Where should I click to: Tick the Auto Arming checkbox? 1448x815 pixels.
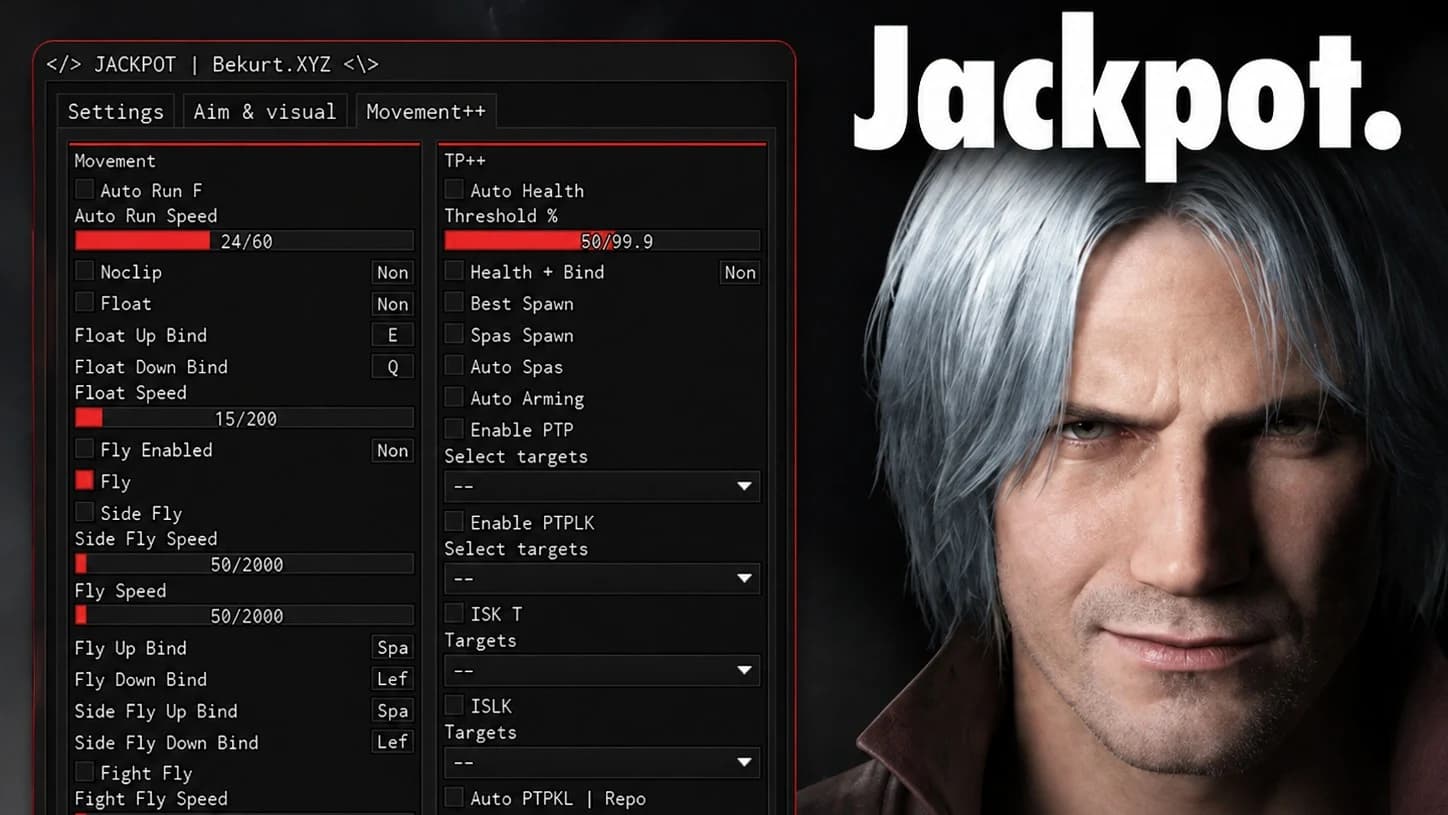click(x=454, y=398)
